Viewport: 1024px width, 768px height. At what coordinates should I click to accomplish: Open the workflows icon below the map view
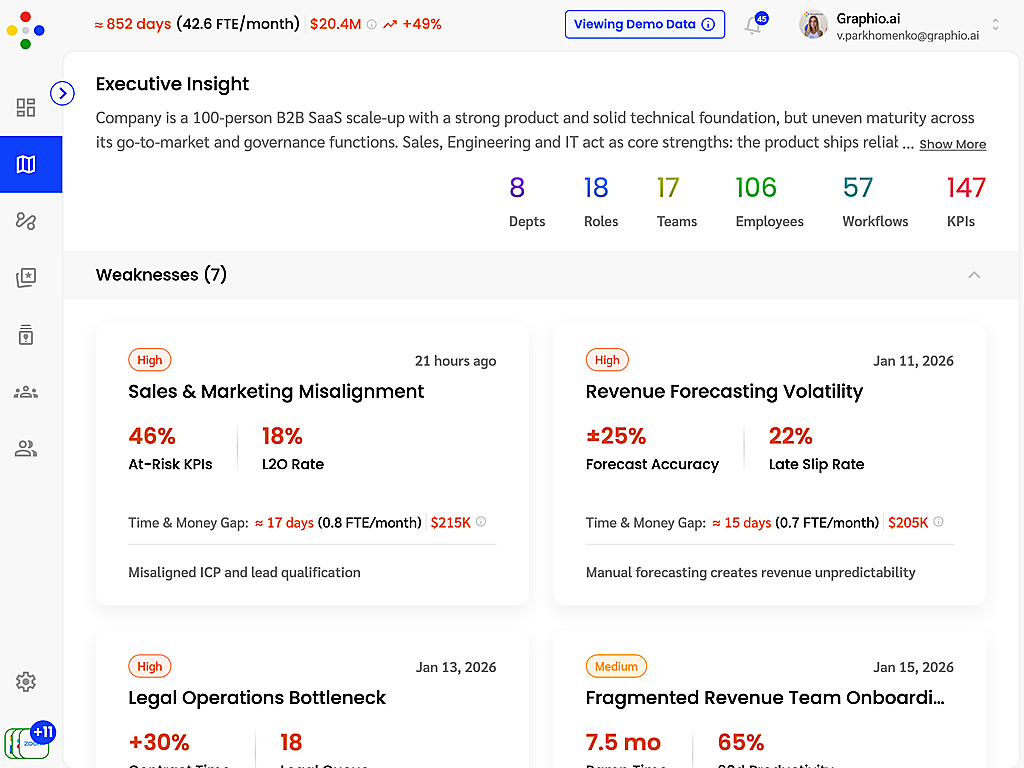[25, 221]
